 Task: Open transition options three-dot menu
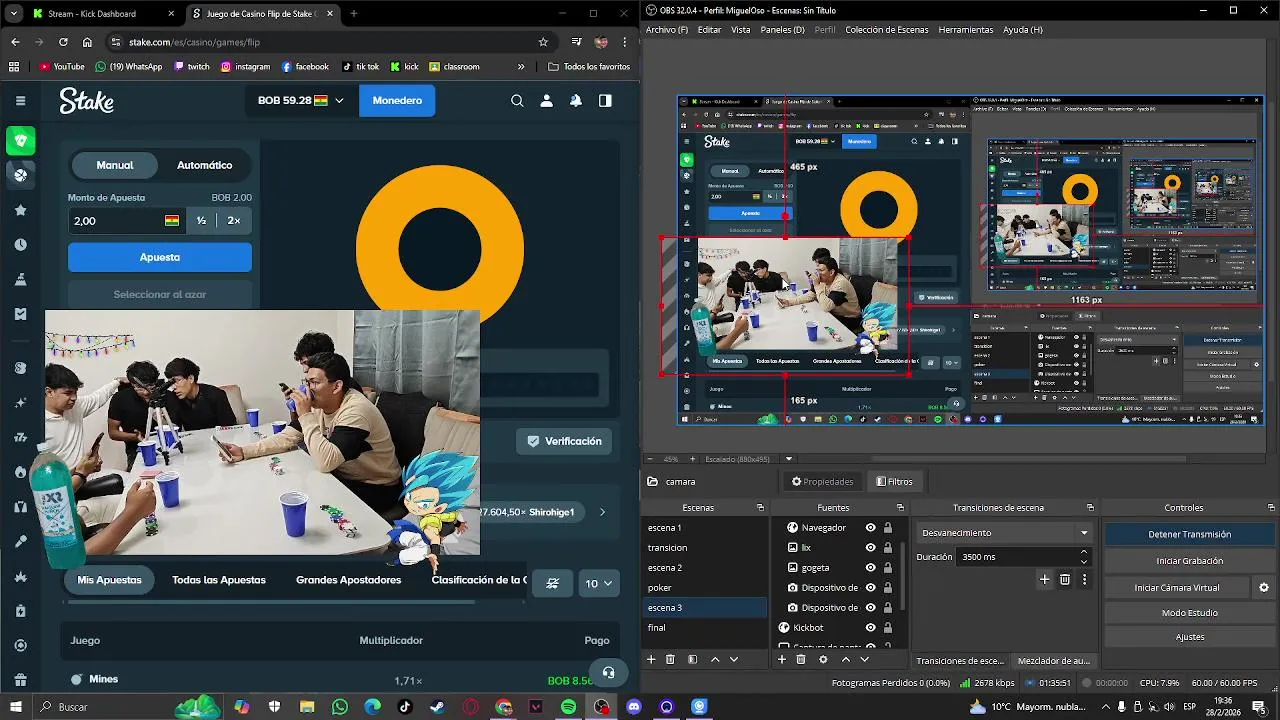click(1084, 579)
